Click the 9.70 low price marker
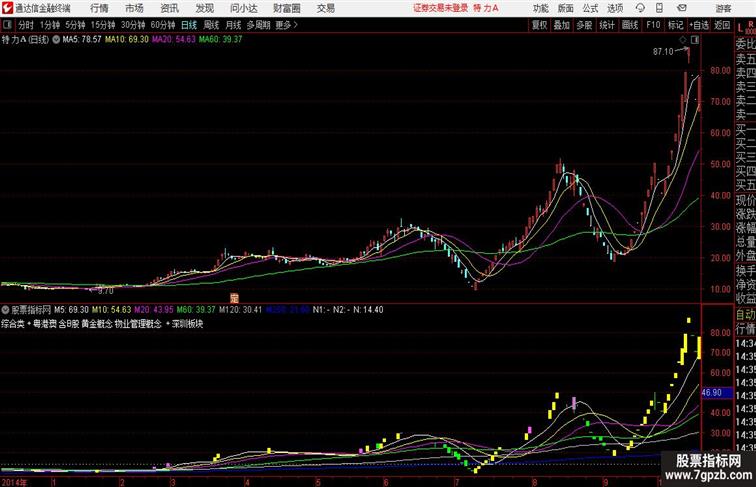756x487 pixels. click(x=105, y=291)
